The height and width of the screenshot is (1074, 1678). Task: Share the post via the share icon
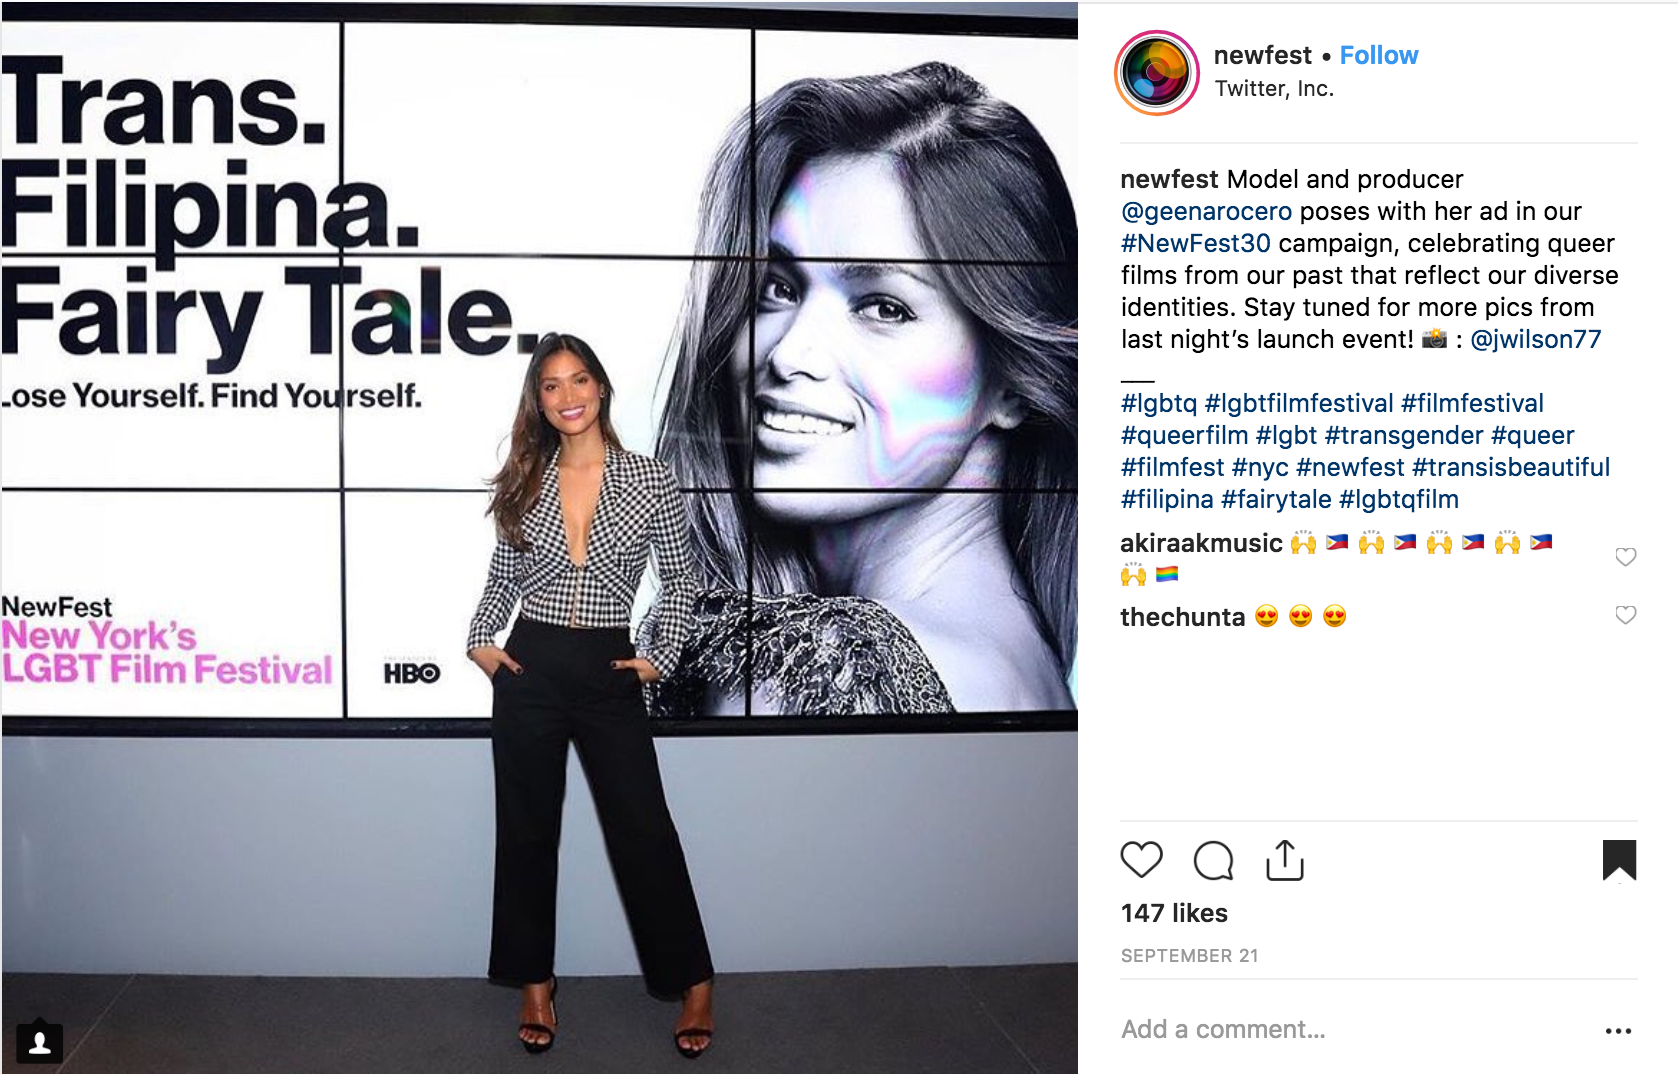coord(1285,860)
